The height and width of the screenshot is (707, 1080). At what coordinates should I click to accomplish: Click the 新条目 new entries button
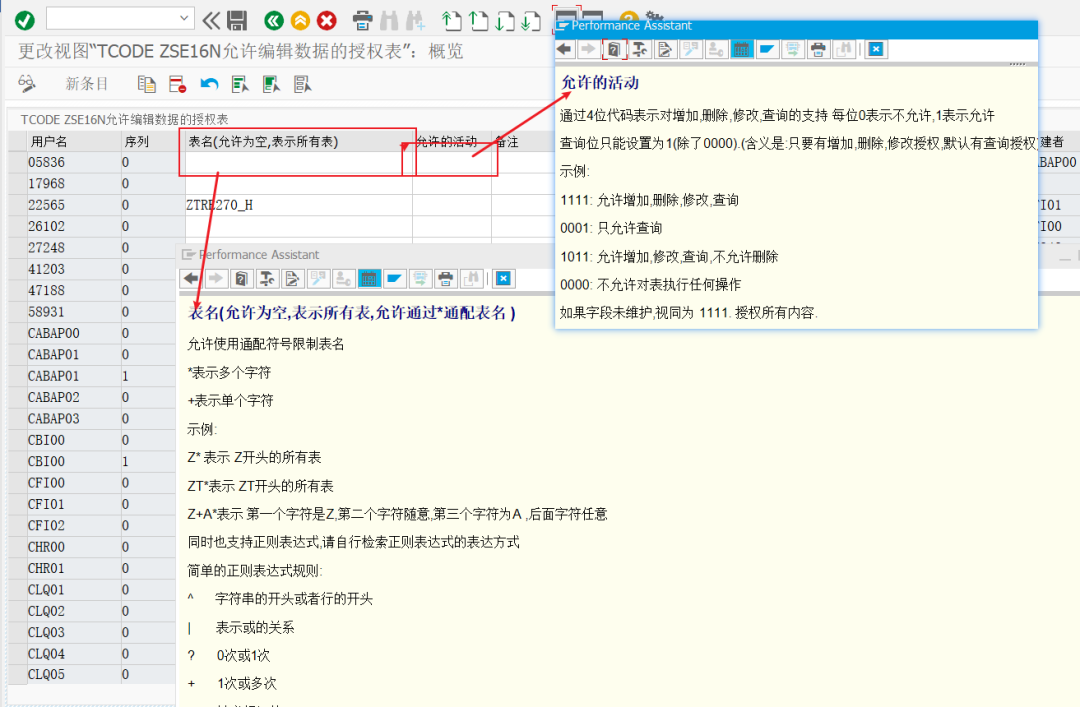(87, 83)
